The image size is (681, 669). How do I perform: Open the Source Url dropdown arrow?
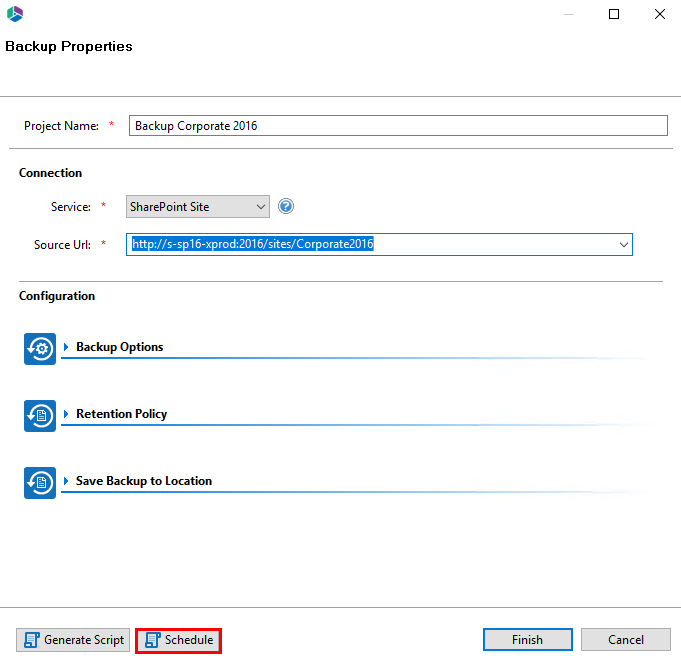[623, 244]
